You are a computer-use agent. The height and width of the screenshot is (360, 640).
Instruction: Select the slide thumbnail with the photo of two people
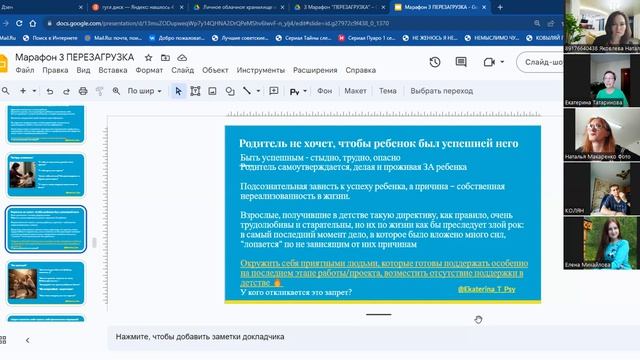[46, 175]
